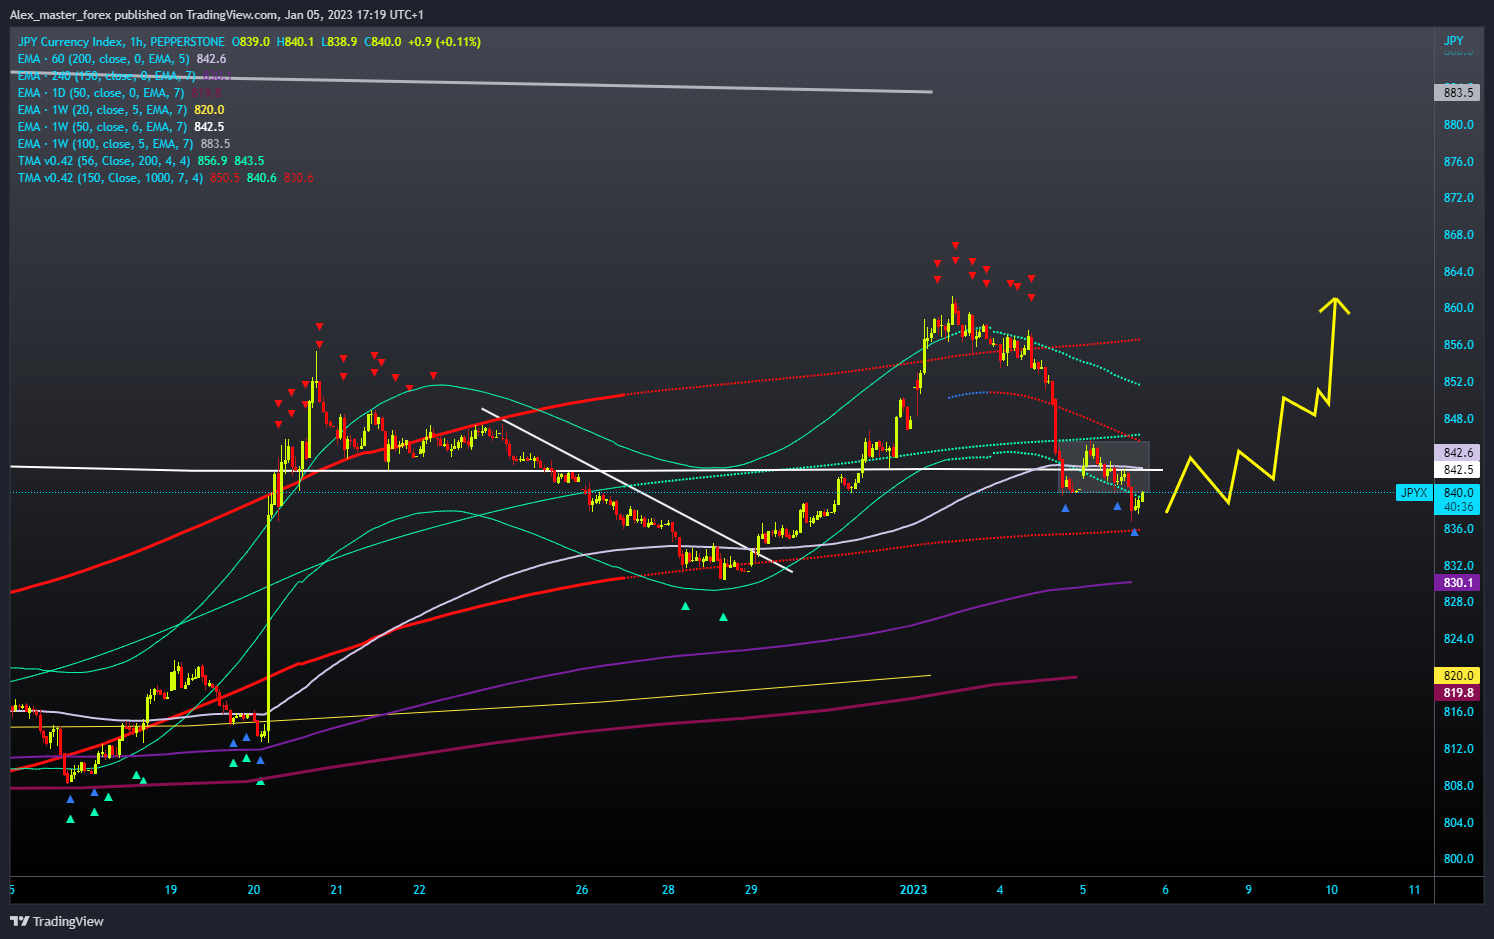Screen dimensions: 1494x939
Task: Click the 864.0 price axis label
Action: point(1458,272)
